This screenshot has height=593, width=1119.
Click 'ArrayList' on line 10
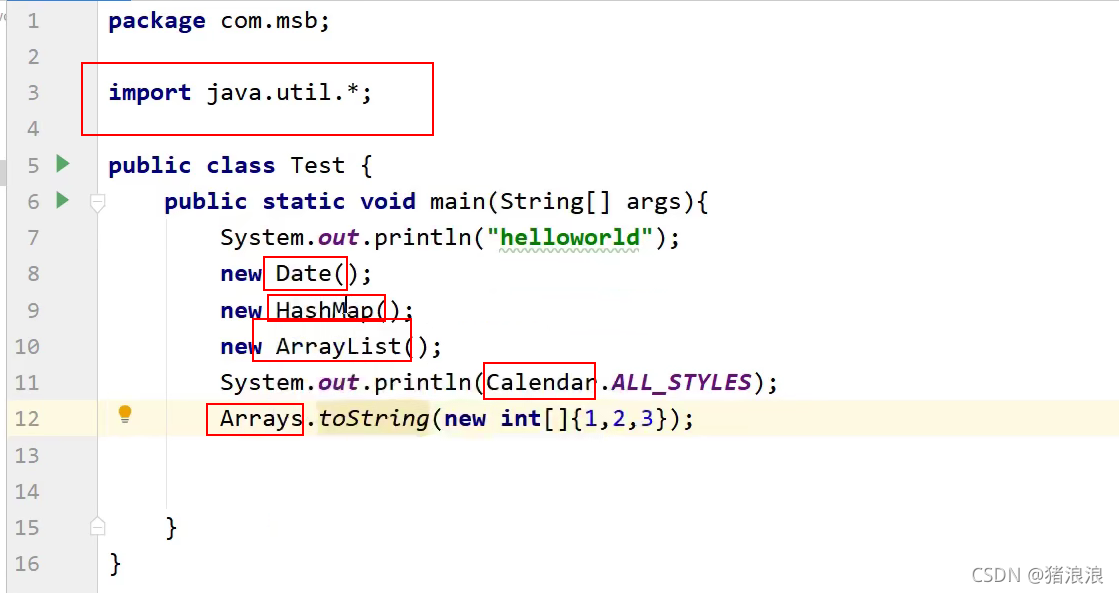click(339, 347)
